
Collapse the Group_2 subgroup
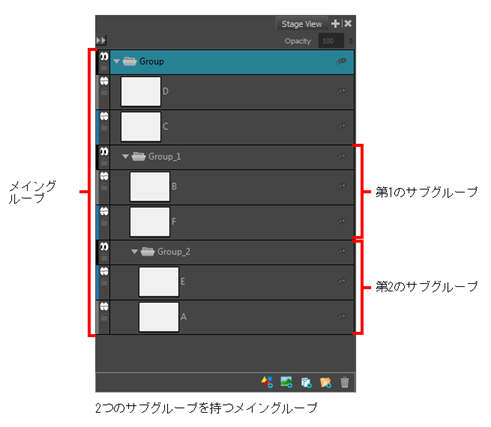coord(134,251)
